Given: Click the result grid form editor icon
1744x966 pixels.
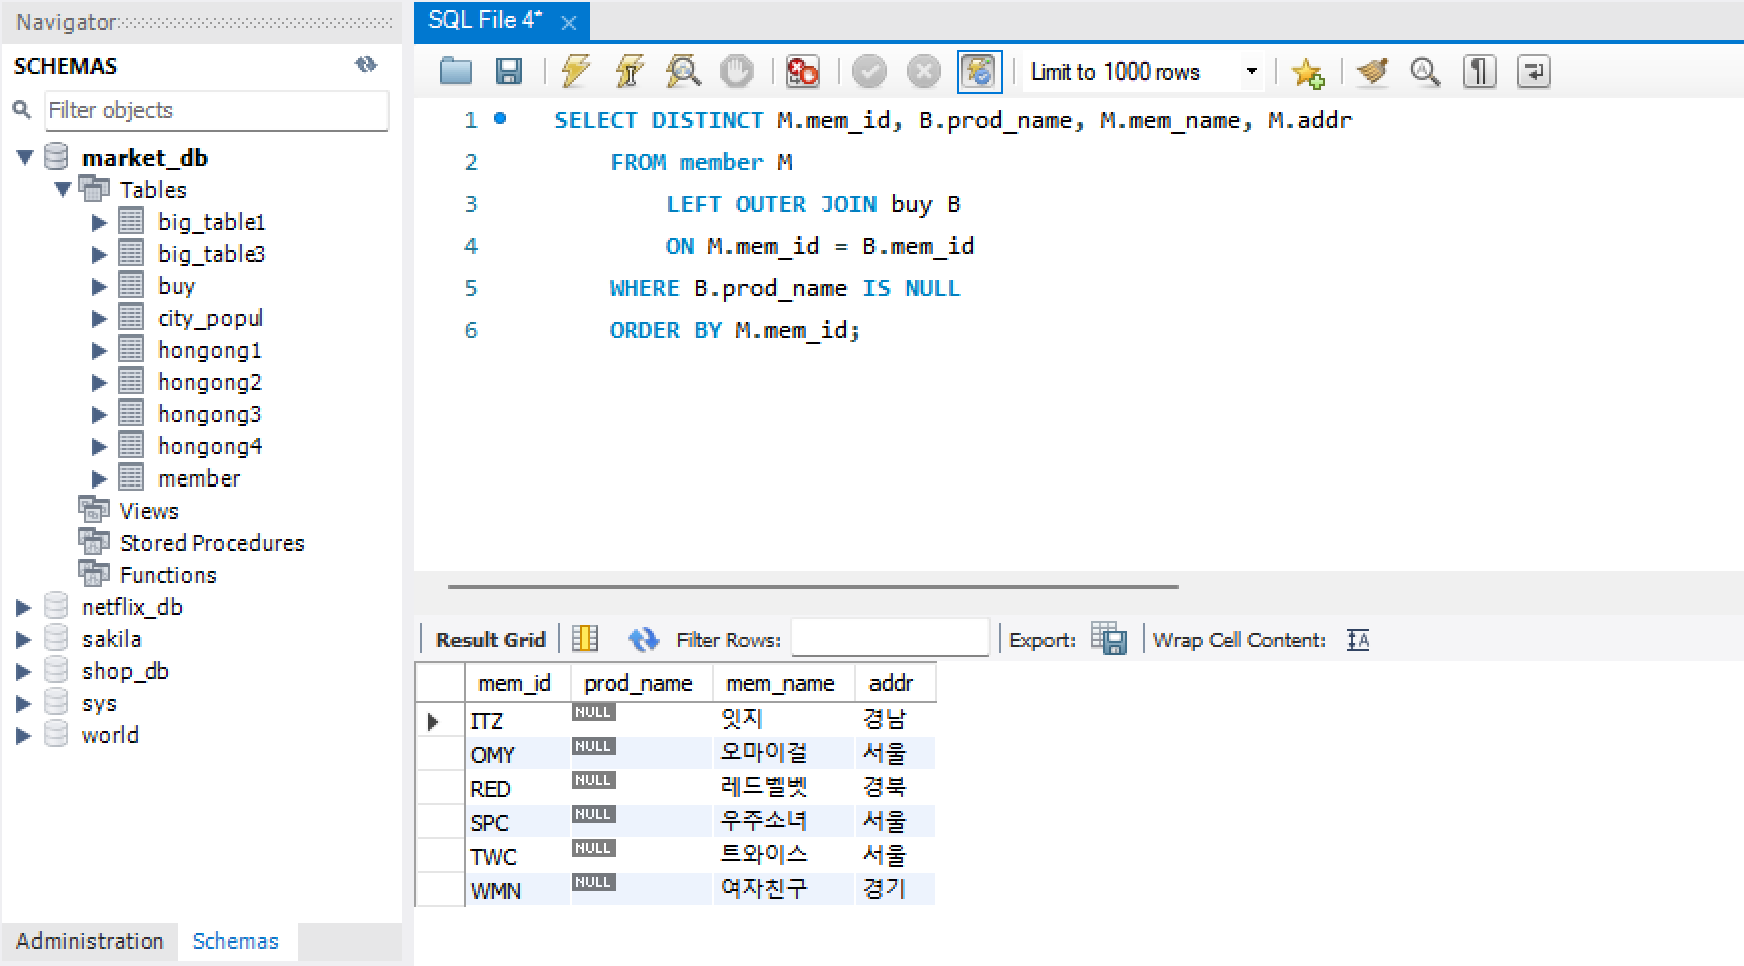Looking at the screenshot, I should coord(585,639).
